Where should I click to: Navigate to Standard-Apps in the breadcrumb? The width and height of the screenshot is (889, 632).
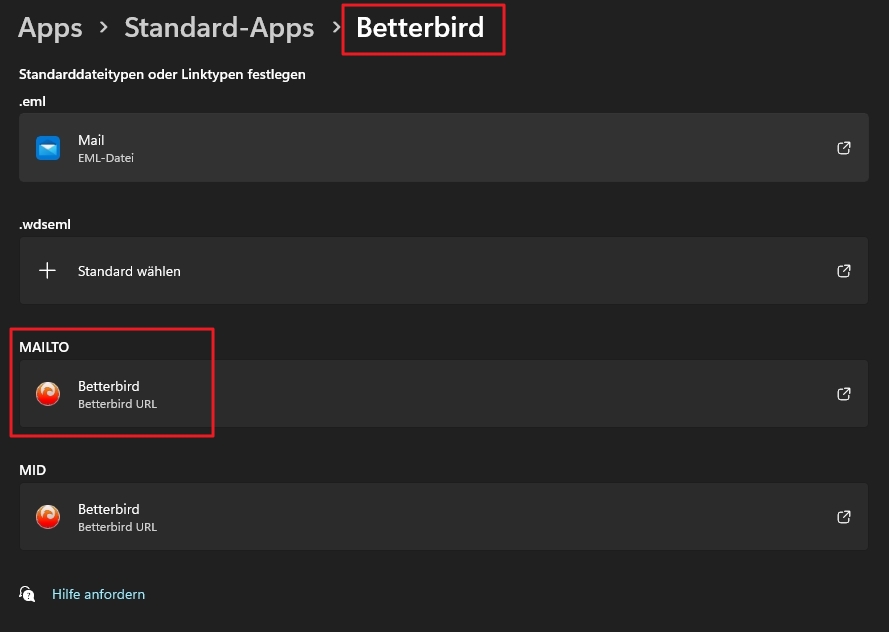tap(219, 28)
